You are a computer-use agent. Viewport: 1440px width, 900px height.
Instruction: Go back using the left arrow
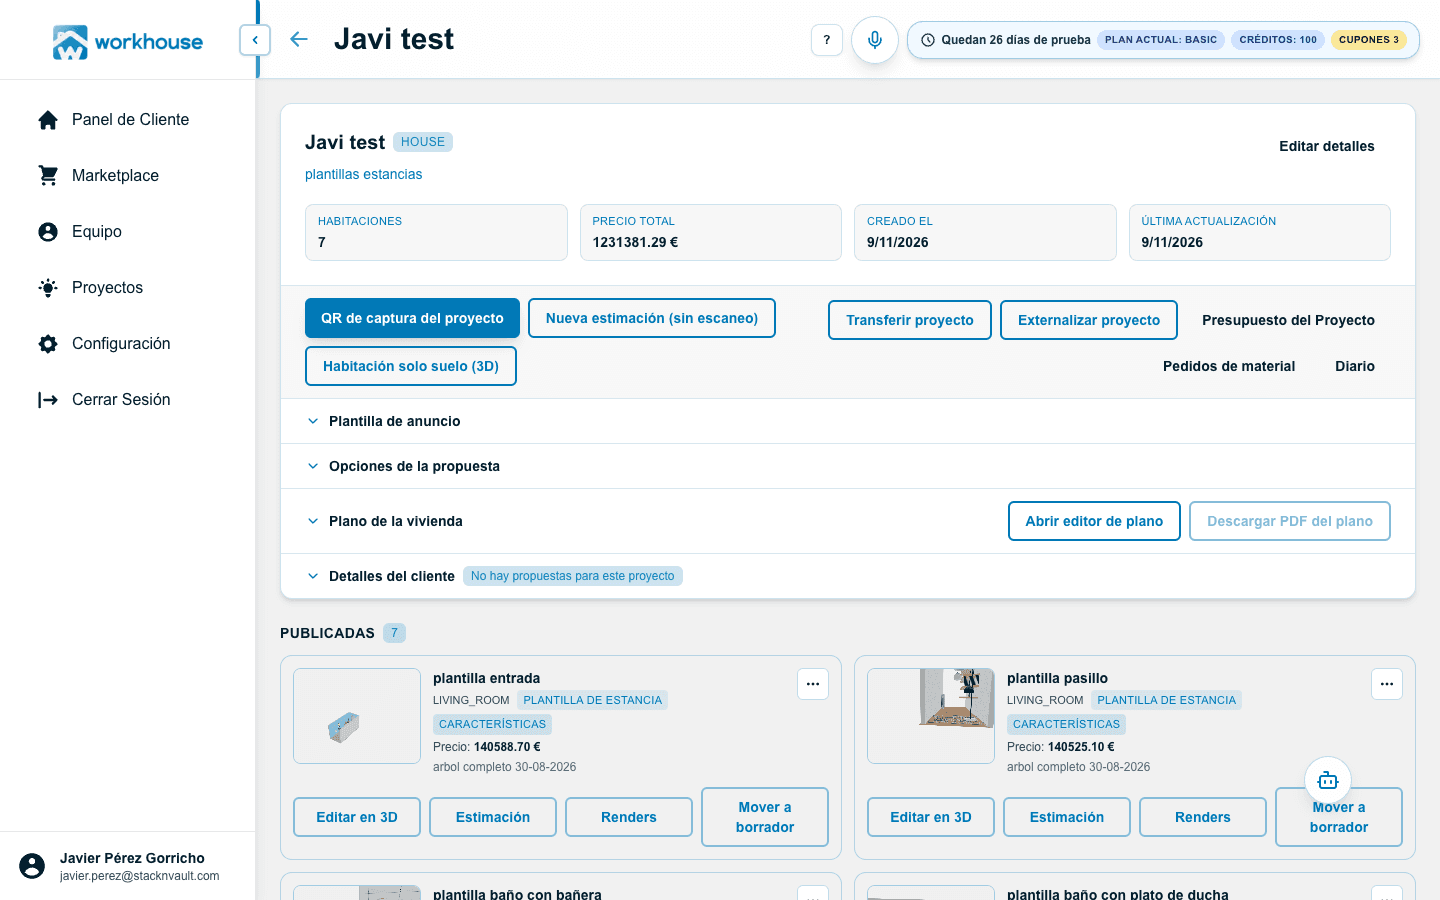(x=298, y=39)
